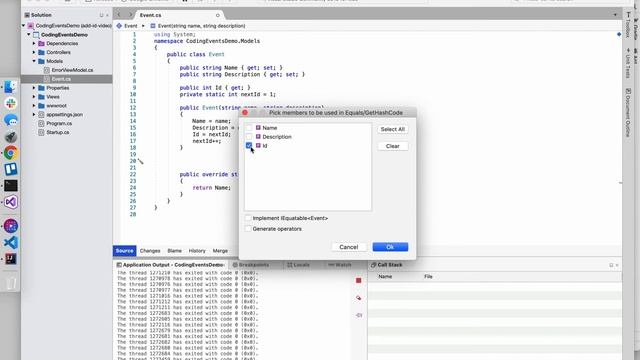Click Select All in the dialog
The width and height of the screenshot is (640, 360).
[x=393, y=129]
